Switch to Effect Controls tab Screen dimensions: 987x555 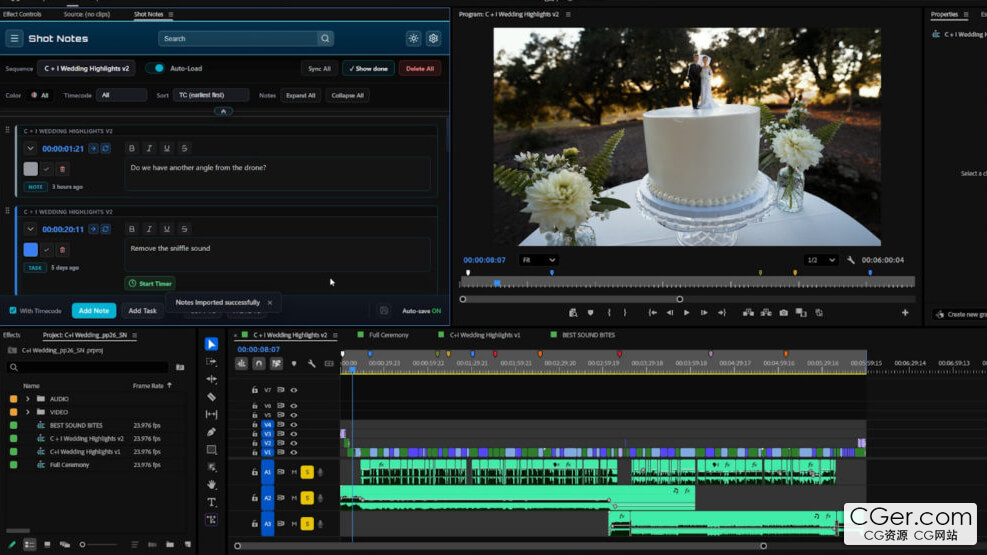click(x=23, y=14)
